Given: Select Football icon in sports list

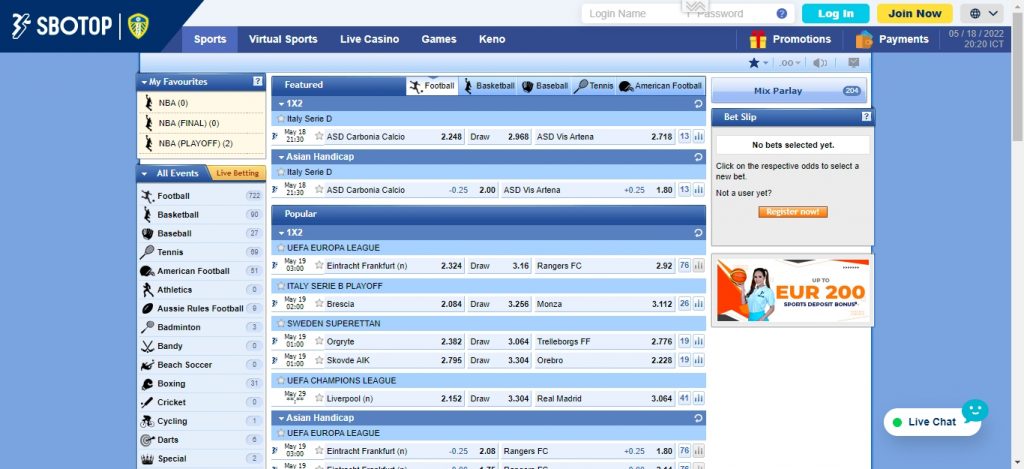Looking at the screenshot, I should click(x=148, y=196).
